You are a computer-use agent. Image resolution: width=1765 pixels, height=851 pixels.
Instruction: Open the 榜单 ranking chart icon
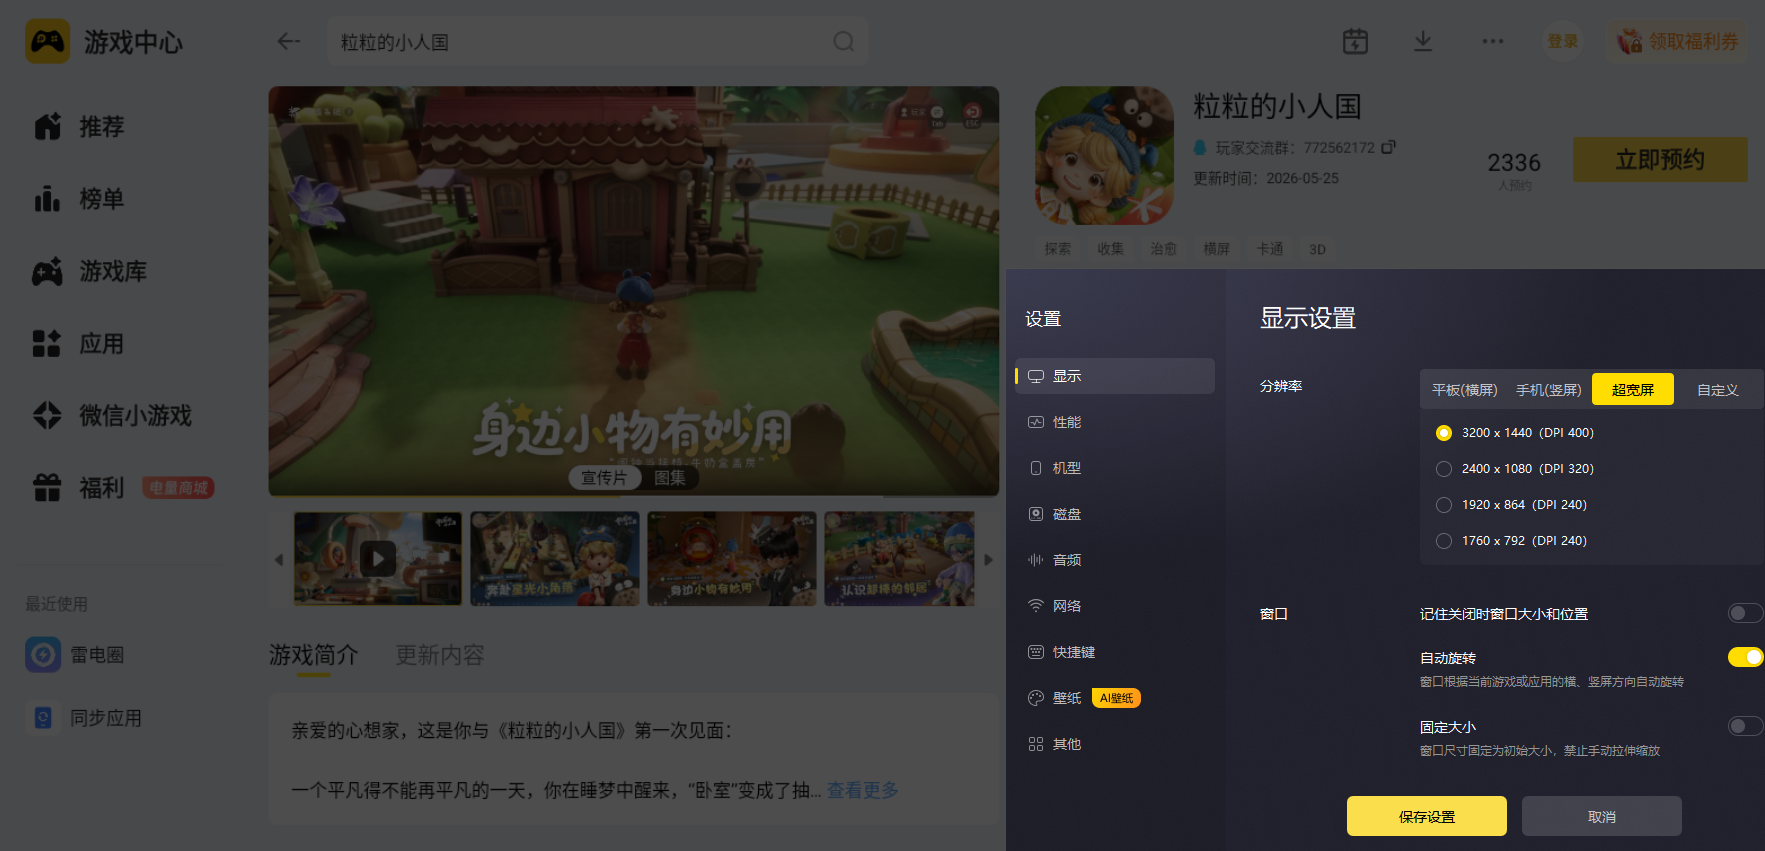tap(47, 199)
